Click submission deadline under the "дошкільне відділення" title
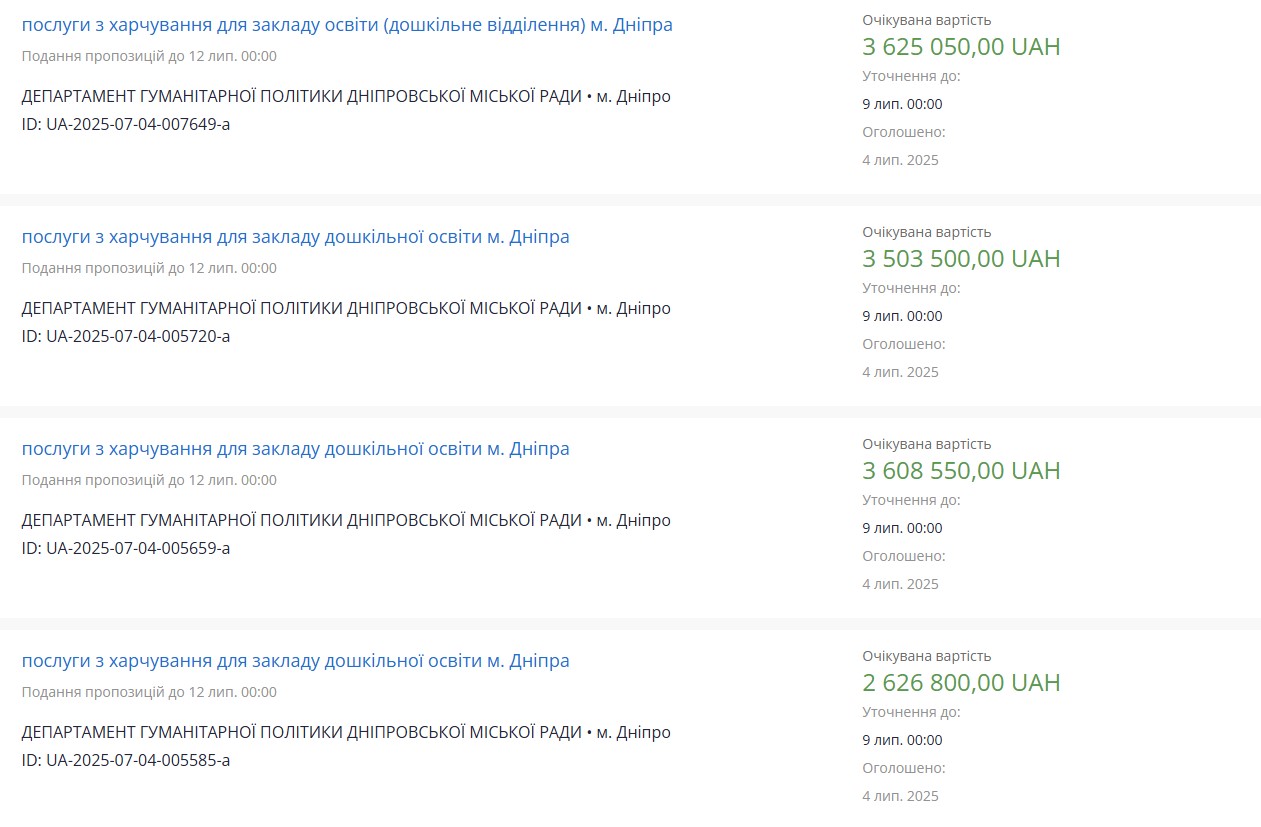This screenshot has width=1261, height=827. pyautogui.click(x=149, y=56)
